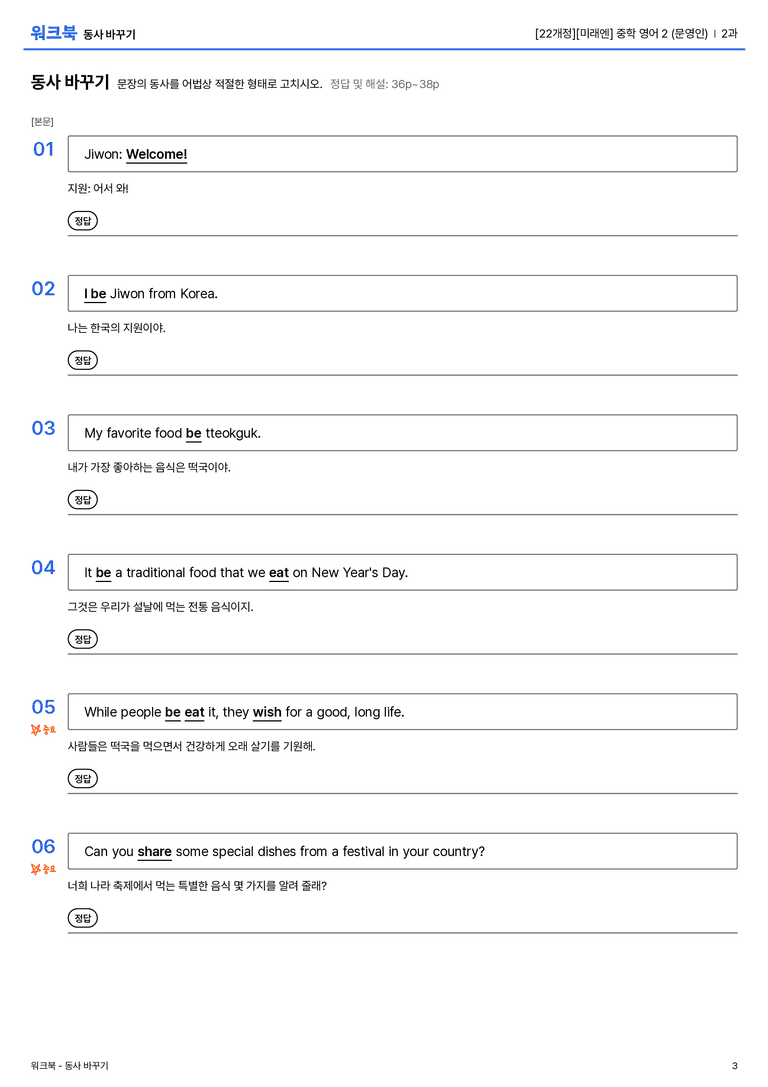Click the 정답 badge under question 06

(x=82, y=917)
